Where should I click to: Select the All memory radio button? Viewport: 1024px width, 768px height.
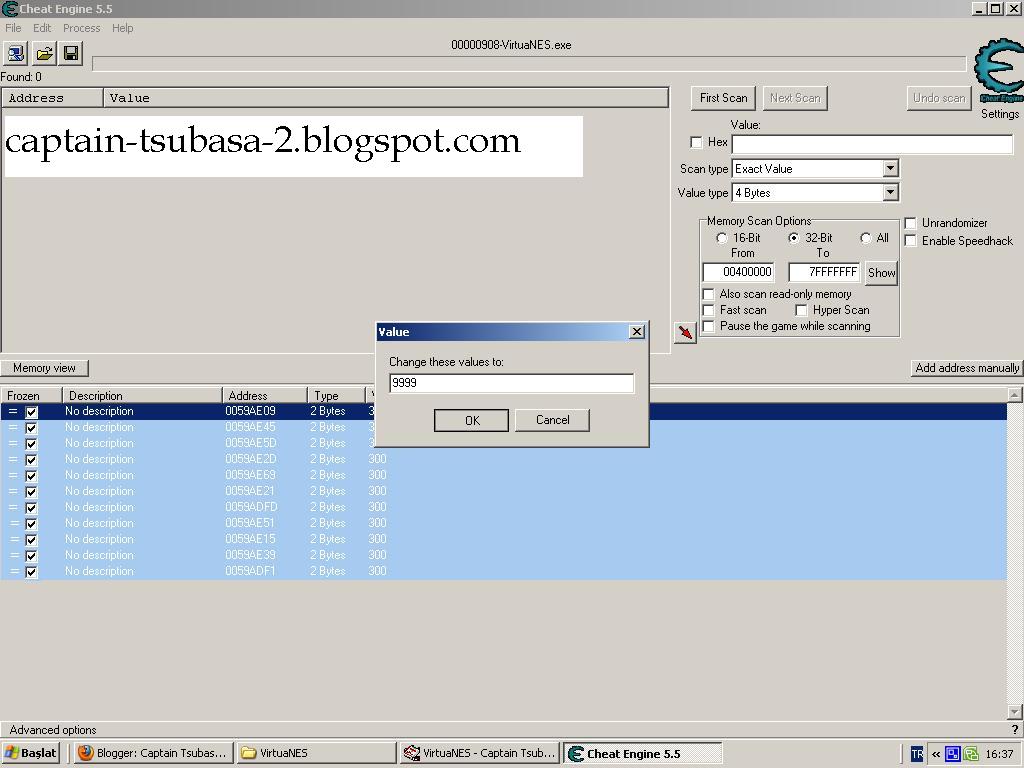[866, 238]
